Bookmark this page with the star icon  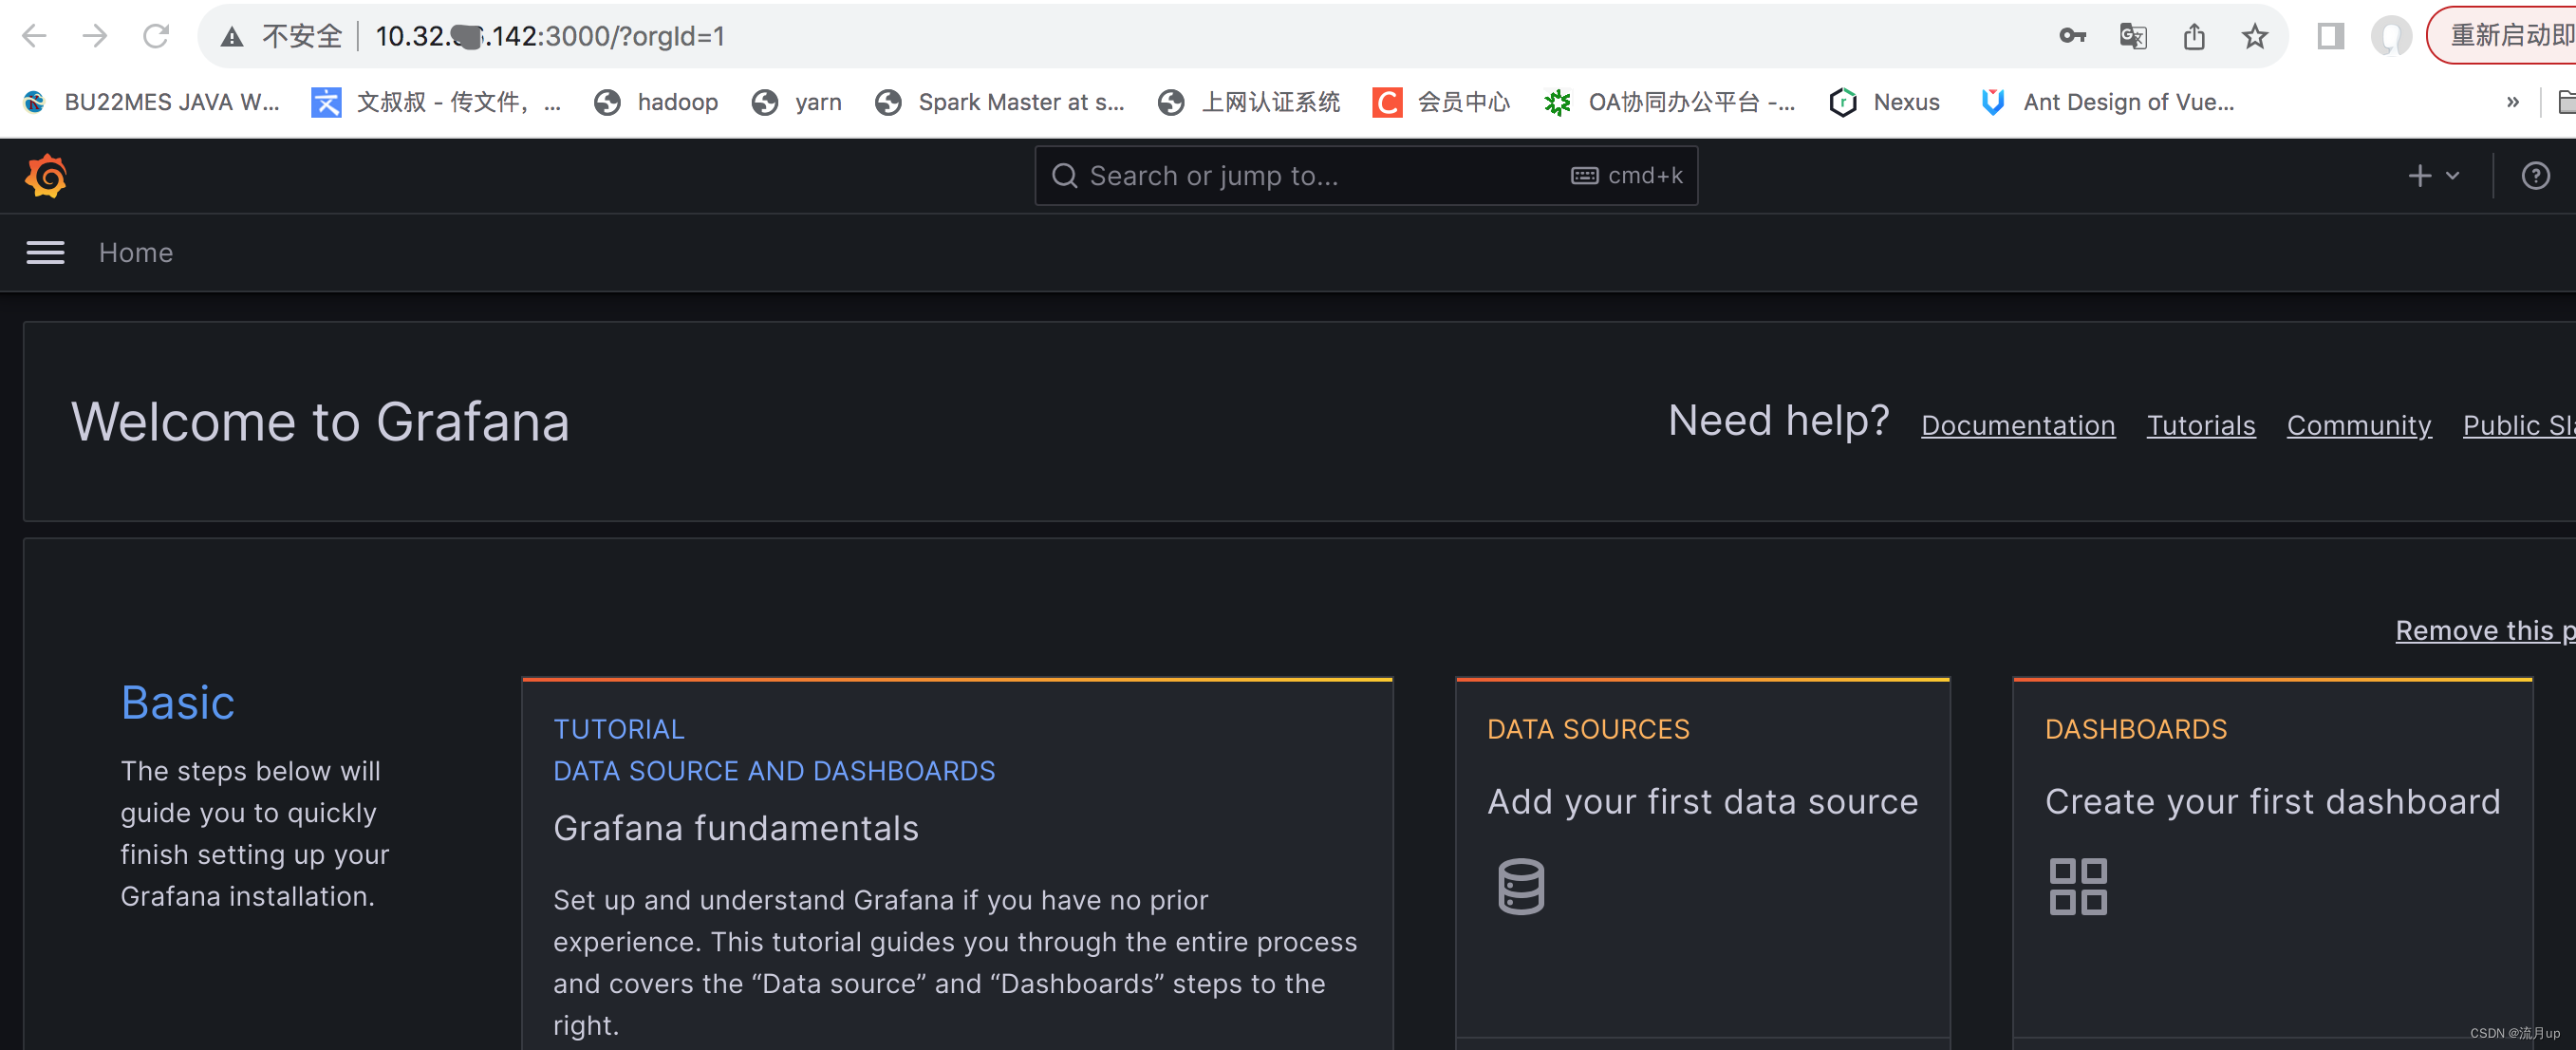(x=2254, y=37)
